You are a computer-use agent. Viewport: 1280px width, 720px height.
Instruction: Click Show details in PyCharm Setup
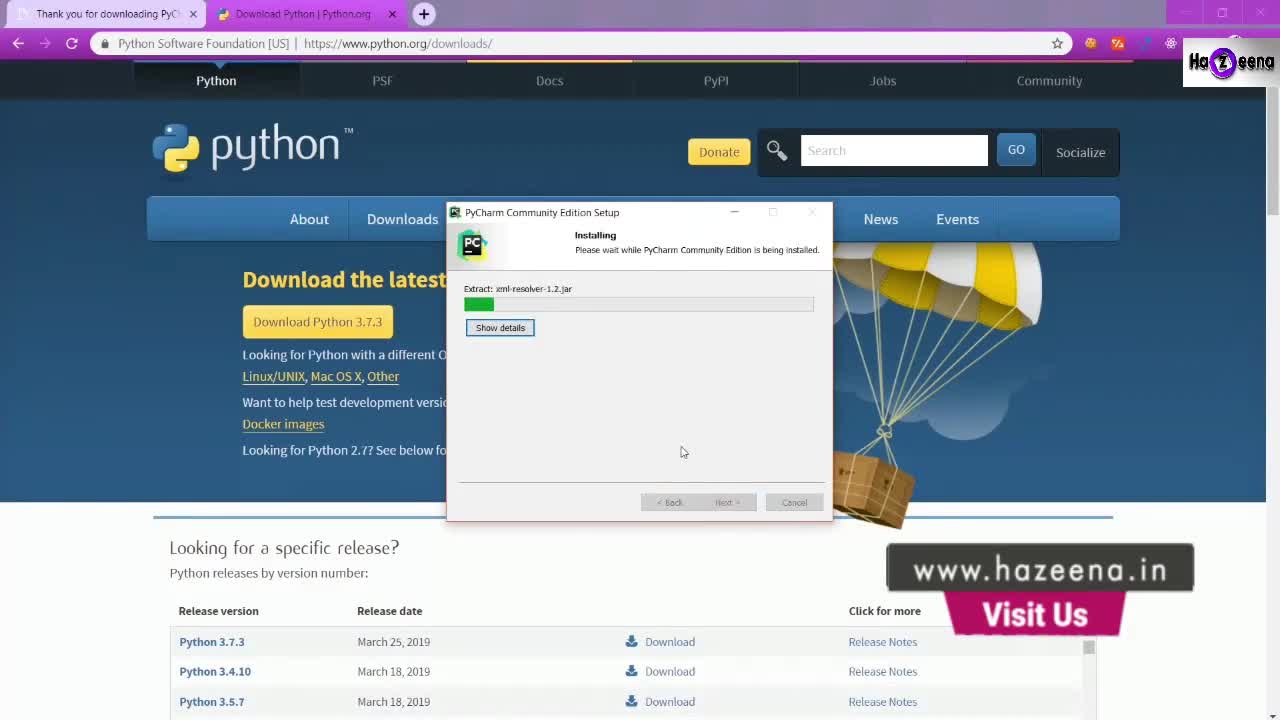(500, 328)
